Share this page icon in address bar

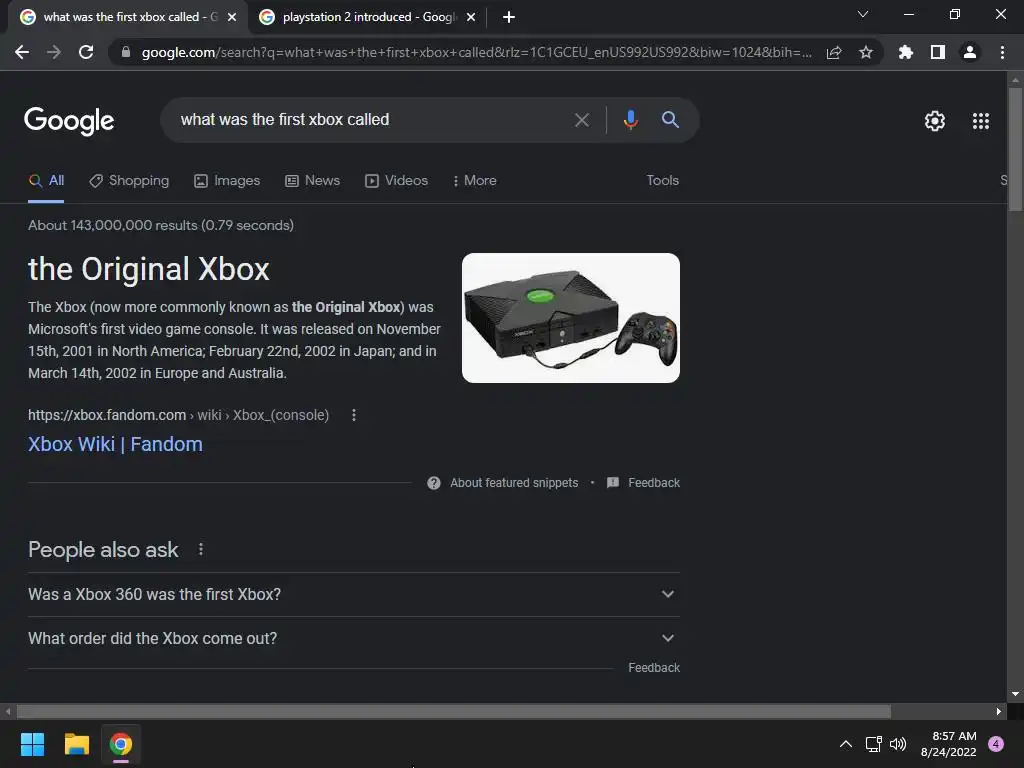pos(834,52)
